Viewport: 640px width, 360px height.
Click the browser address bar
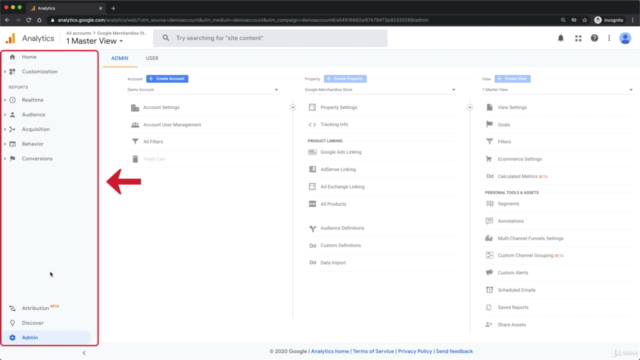302,20
